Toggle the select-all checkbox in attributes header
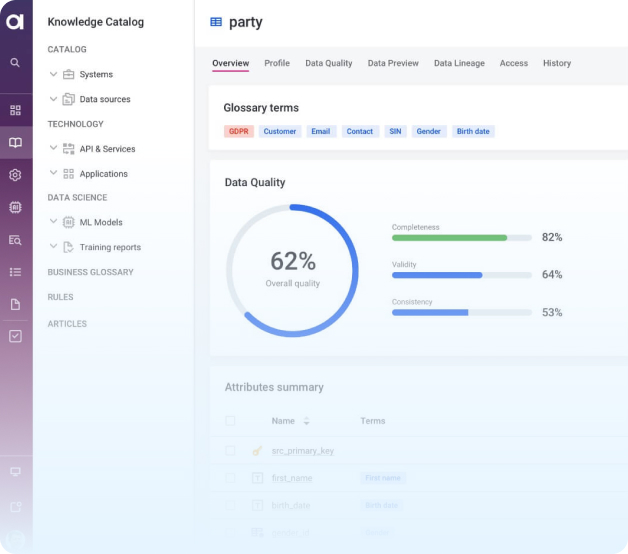The height and width of the screenshot is (554, 628). 230,421
